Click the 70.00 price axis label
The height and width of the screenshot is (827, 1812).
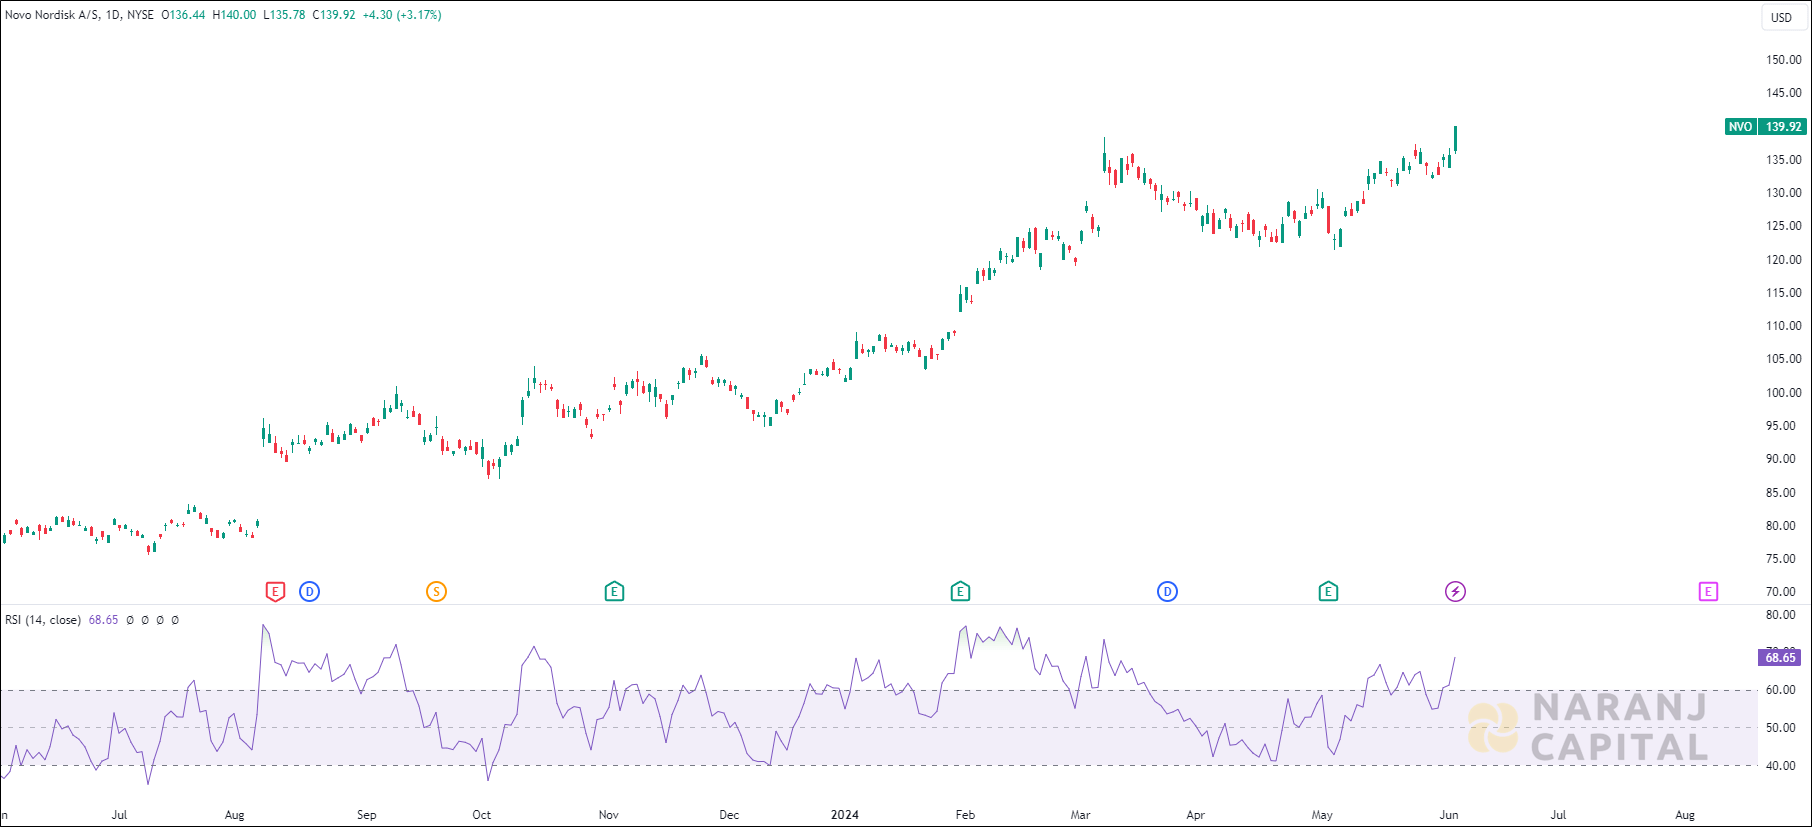coord(1780,592)
